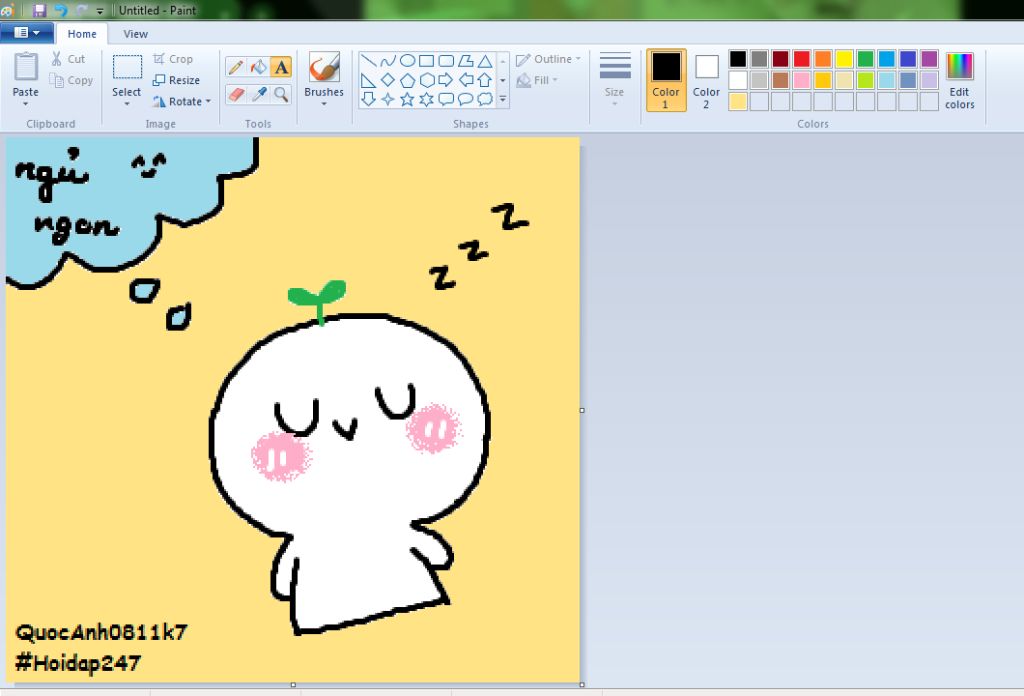Screen dimensions: 1024x696
Task: Open the shape Fill dropdown
Action: click(x=537, y=80)
